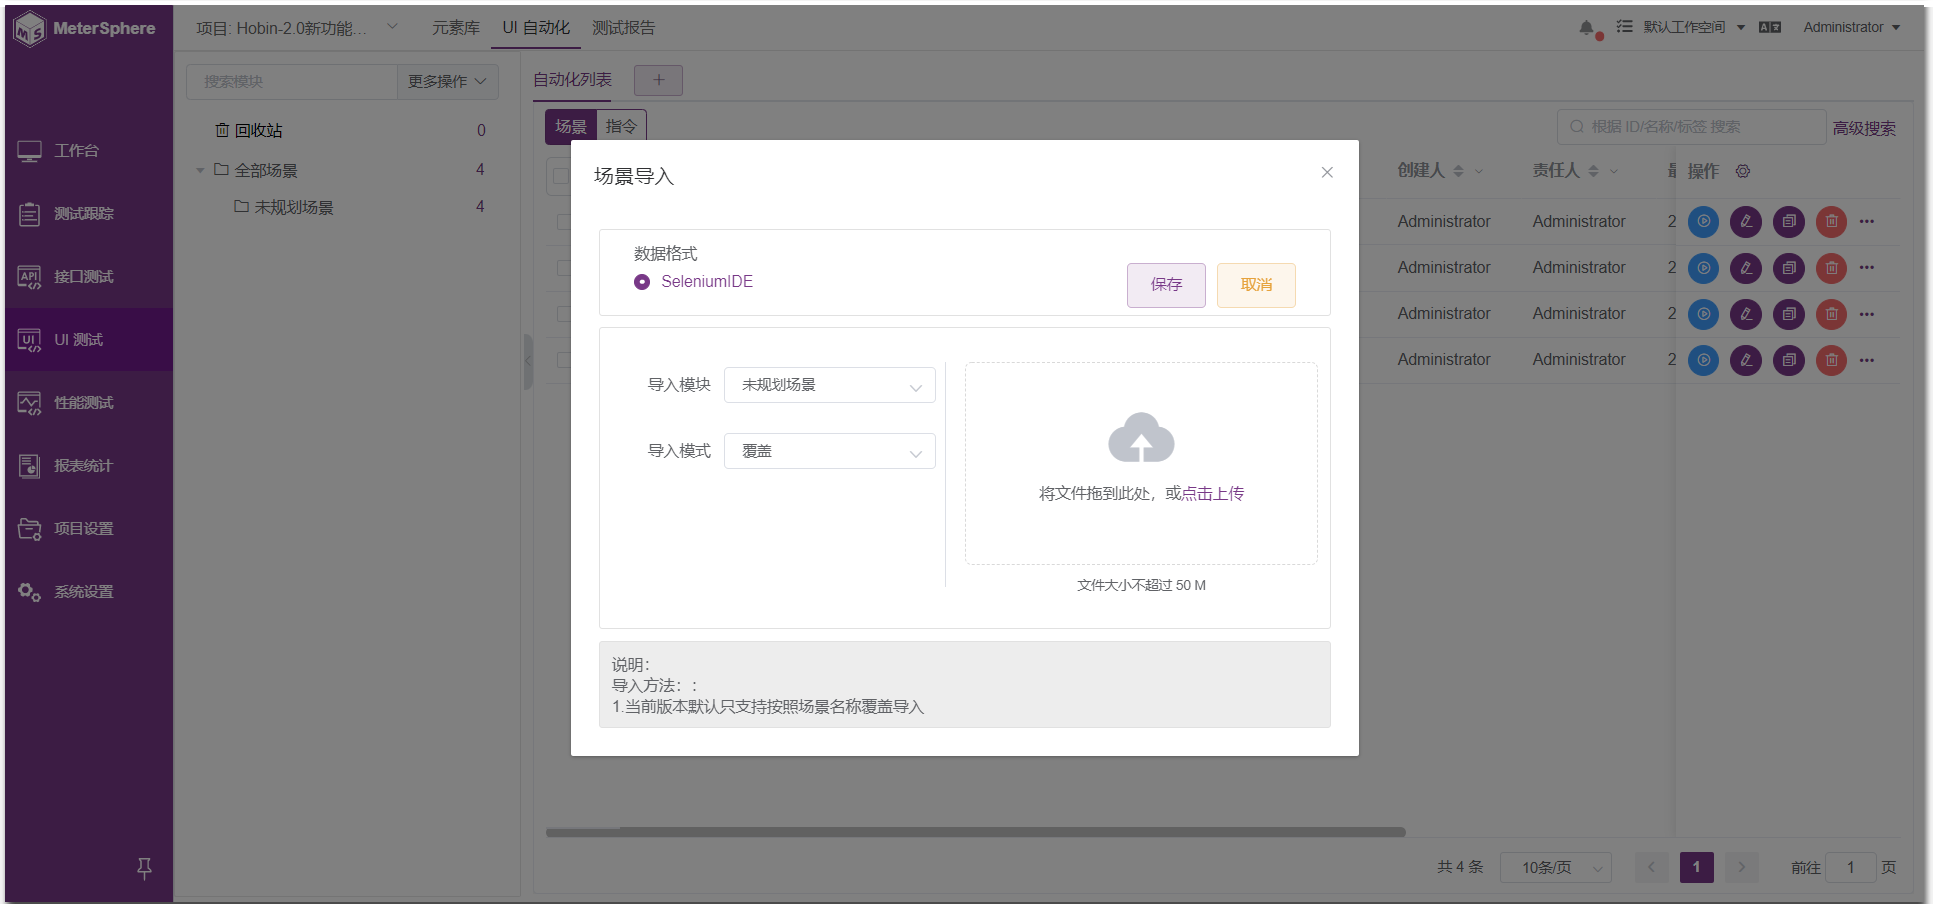Open the 更多操作 dropdown

[447, 82]
